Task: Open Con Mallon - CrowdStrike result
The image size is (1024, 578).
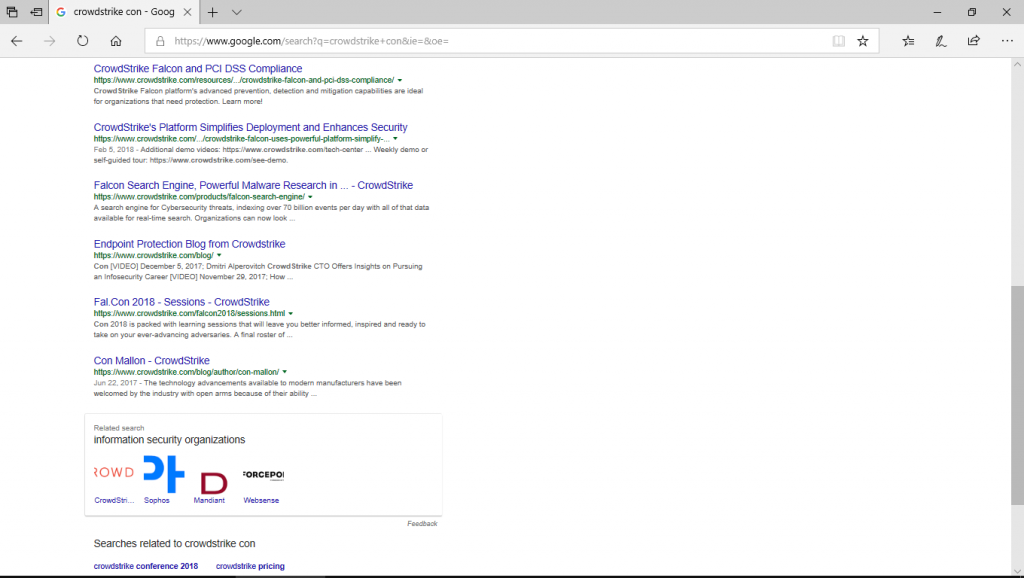Action: [x=152, y=361]
